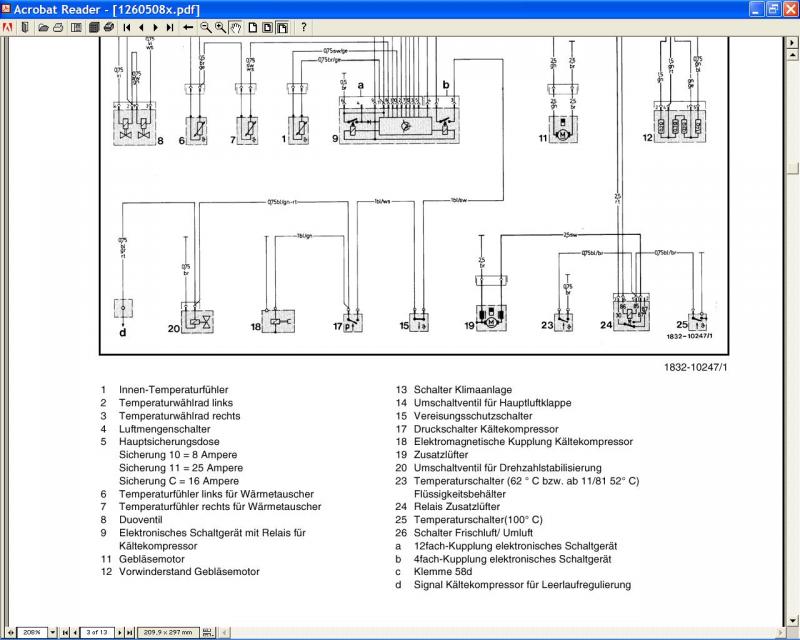Open the Help question mark icon
The image size is (800, 640).
(304, 27)
